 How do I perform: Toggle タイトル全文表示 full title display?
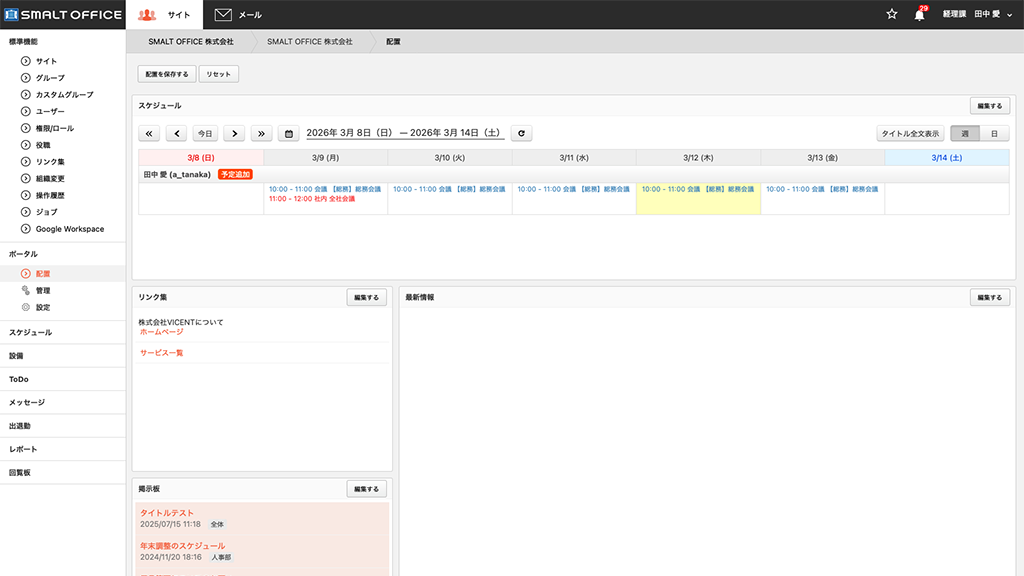click(909, 133)
